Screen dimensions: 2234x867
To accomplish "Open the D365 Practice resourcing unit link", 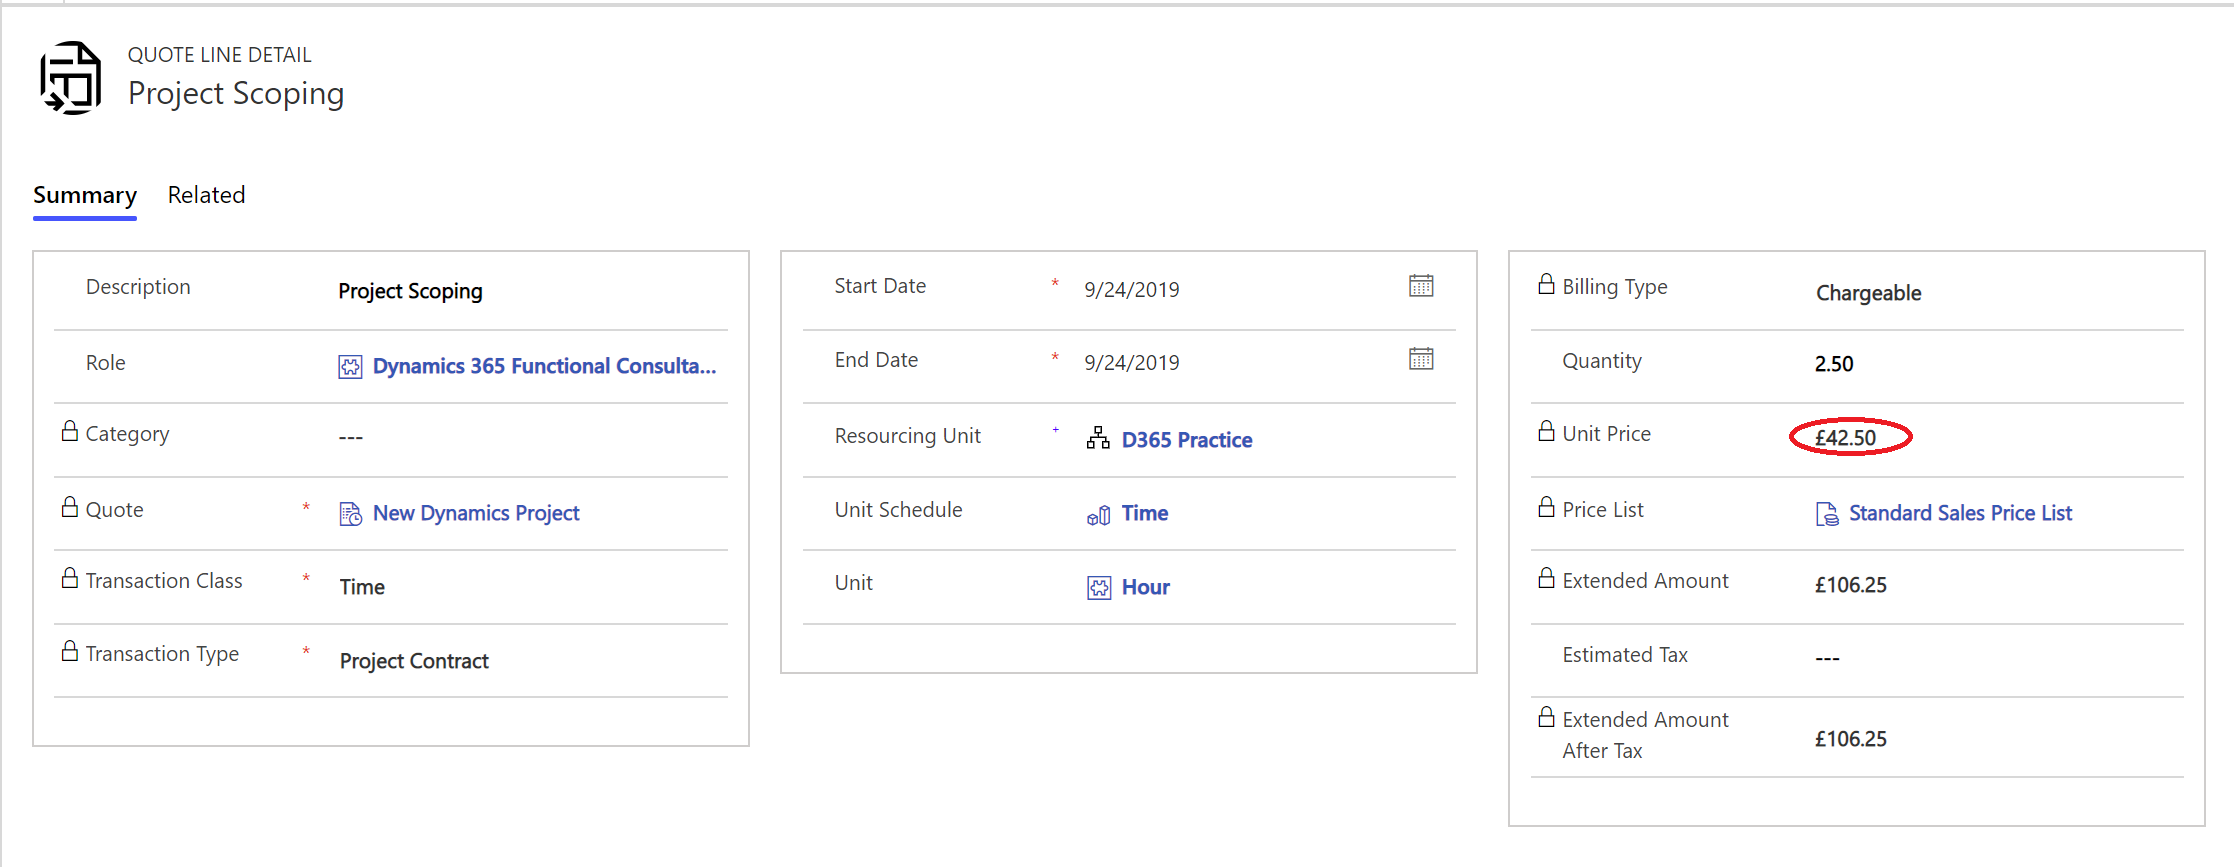I will click(x=1187, y=440).
